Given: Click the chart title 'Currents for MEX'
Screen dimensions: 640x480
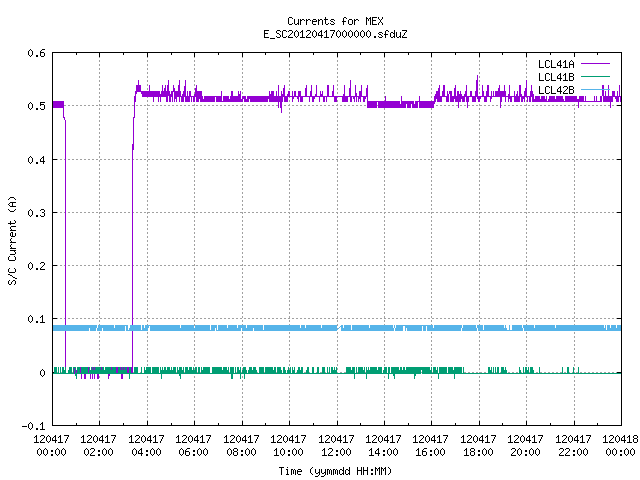Looking at the screenshot, I should 335,21.
